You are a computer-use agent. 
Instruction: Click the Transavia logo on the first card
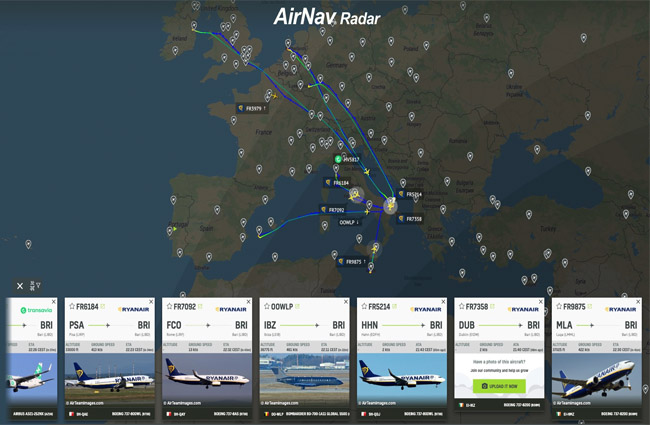36,310
